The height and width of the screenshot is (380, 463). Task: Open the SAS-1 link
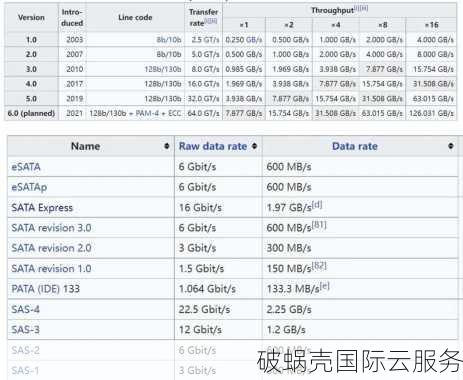25,370
